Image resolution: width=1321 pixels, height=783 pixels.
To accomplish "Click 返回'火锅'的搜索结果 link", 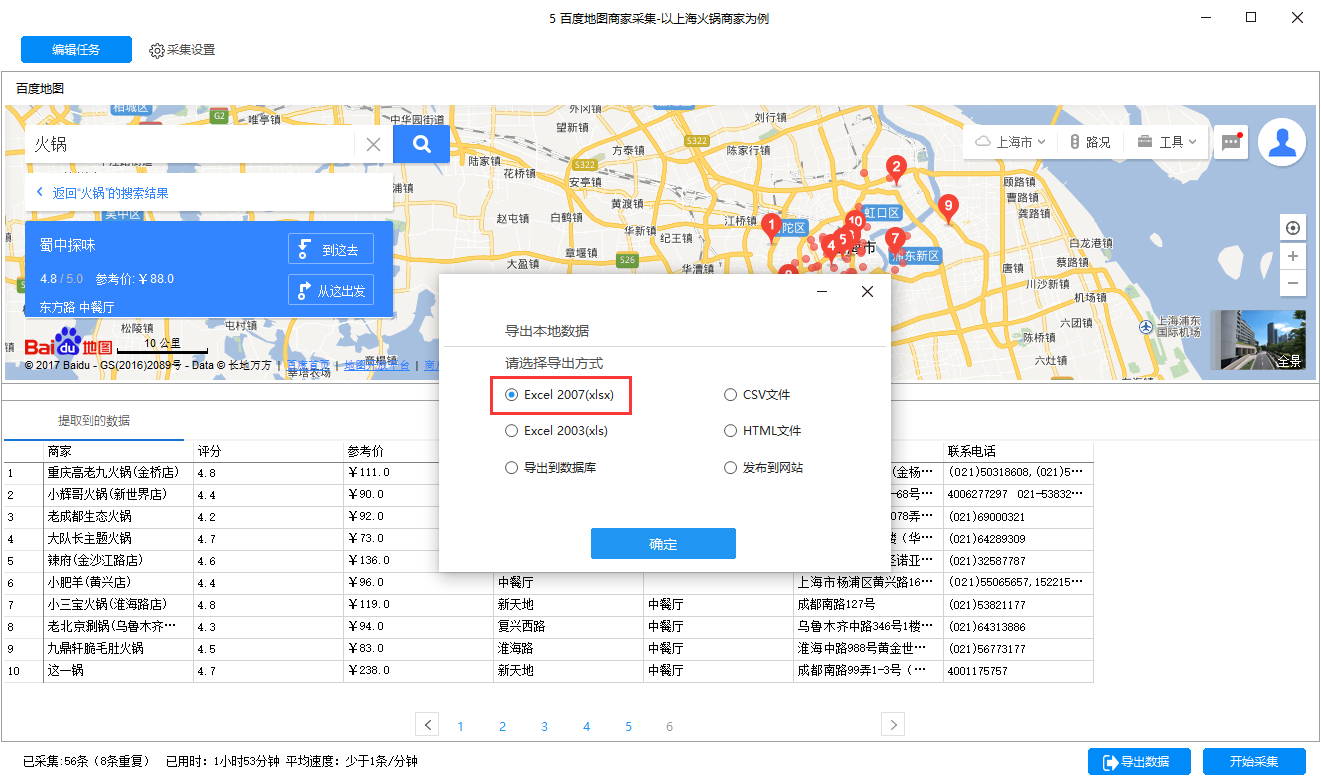I will point(110,193).
